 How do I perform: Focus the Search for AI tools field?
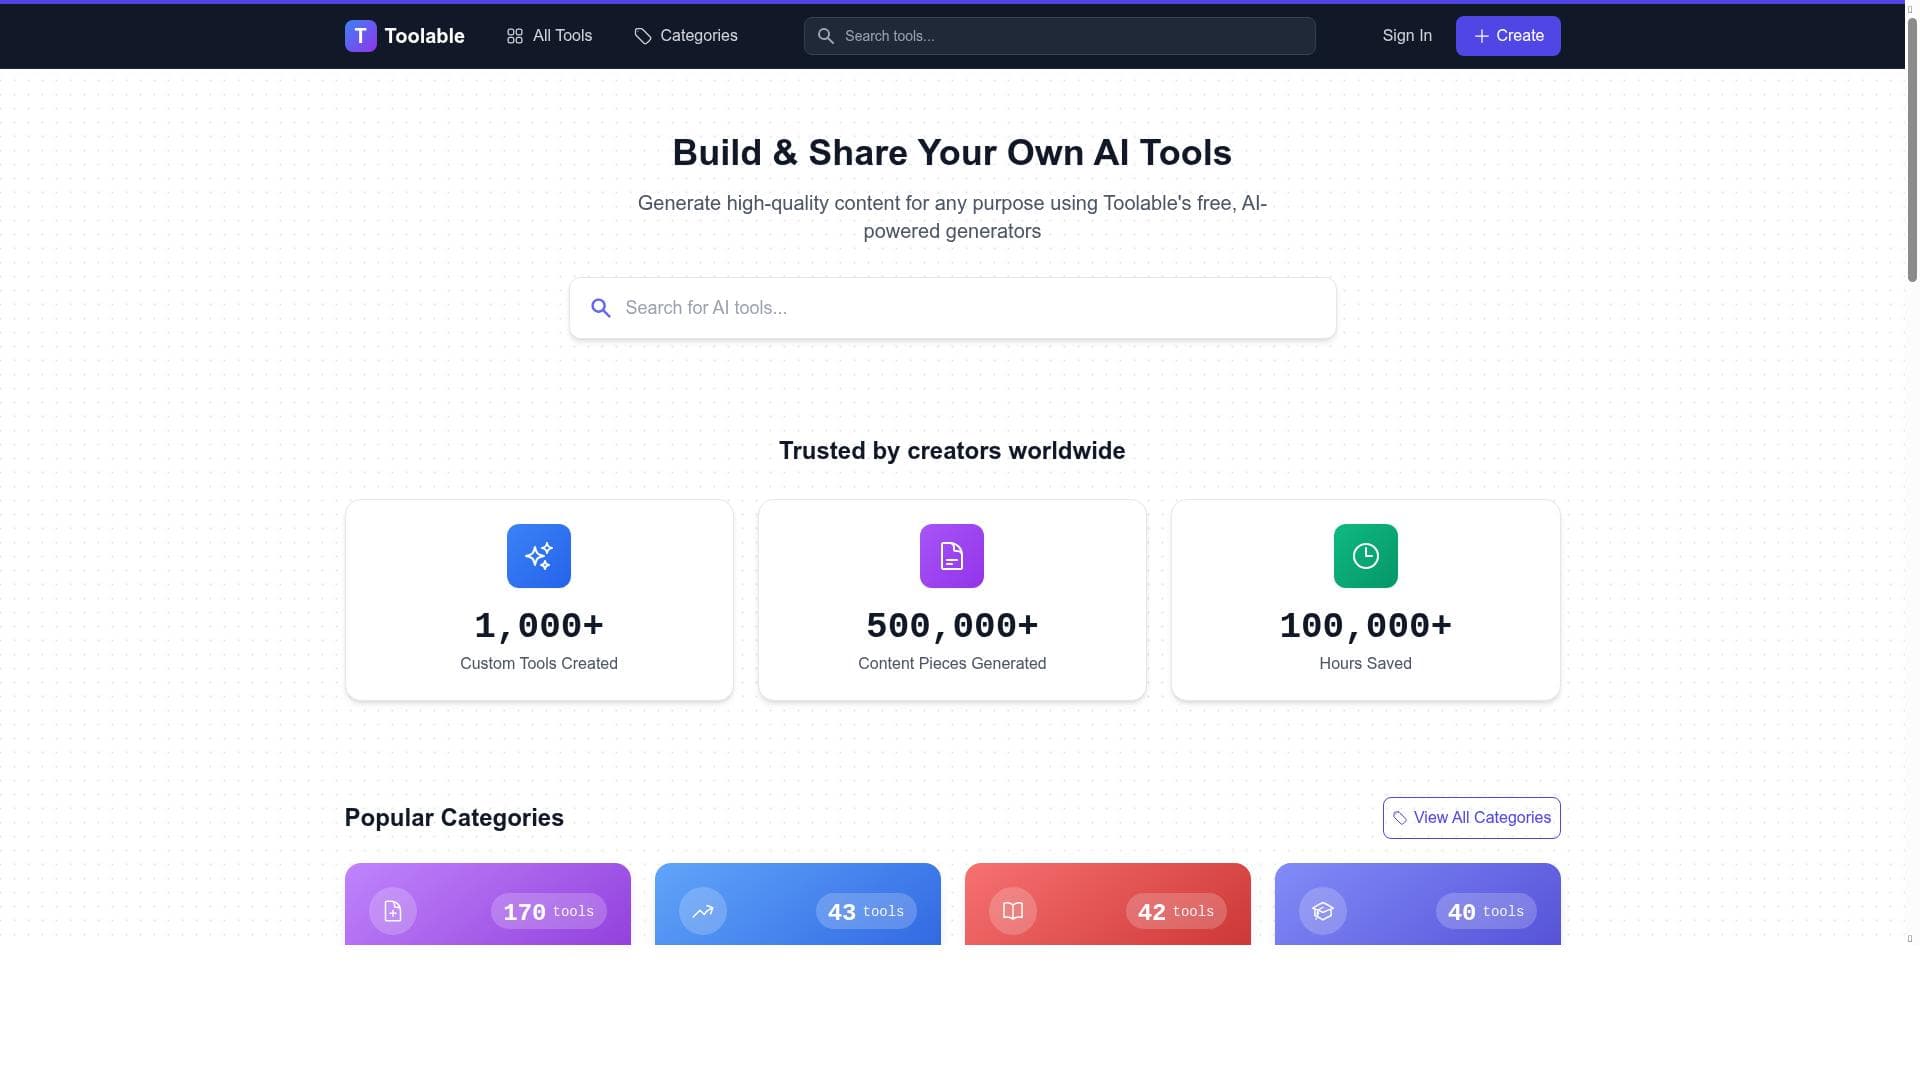[952, 308]
